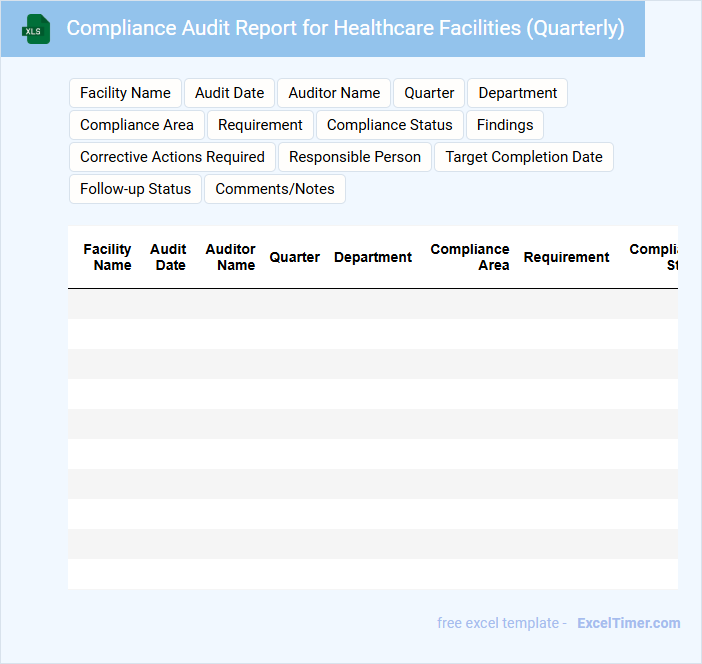Click the Follow-up Status tag
Screen dimensions: 702x664
pyautogui.click(x=135, y=189)
